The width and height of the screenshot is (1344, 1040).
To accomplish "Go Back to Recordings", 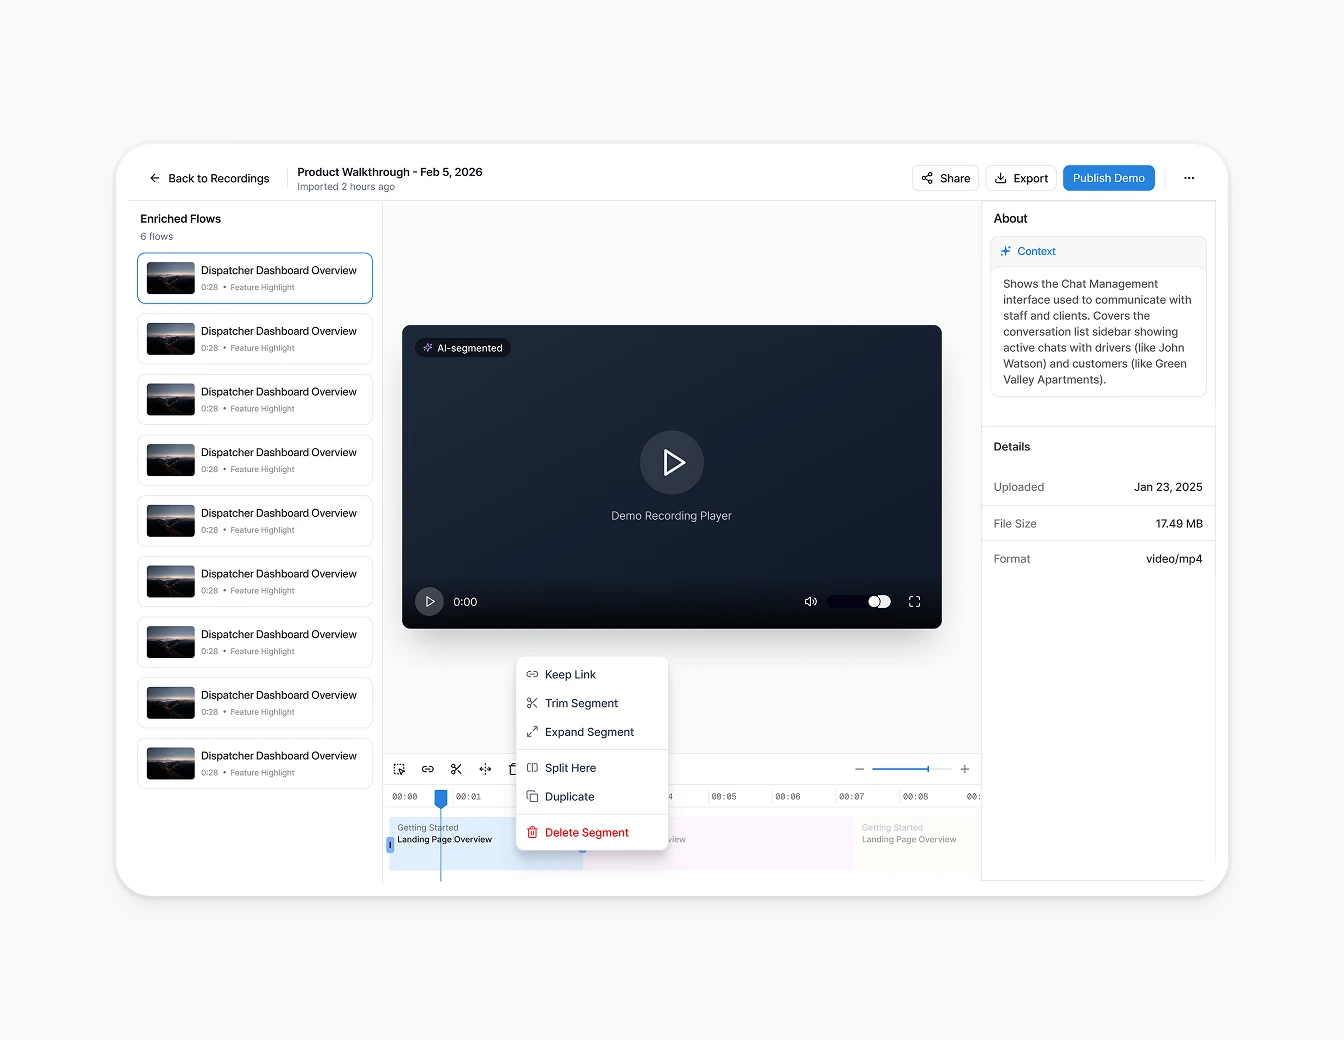I will pyautogui.click(x=209, y=178).
